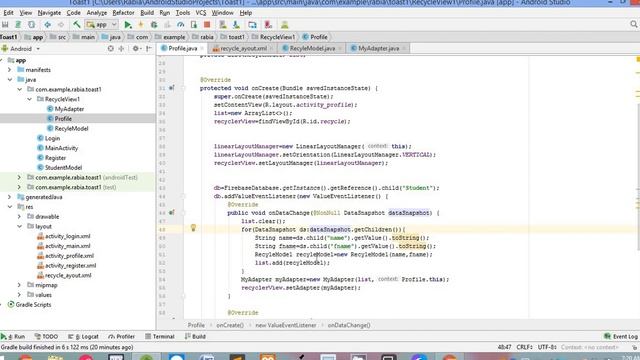Open the Refactor menu

(x=123, y=13)
